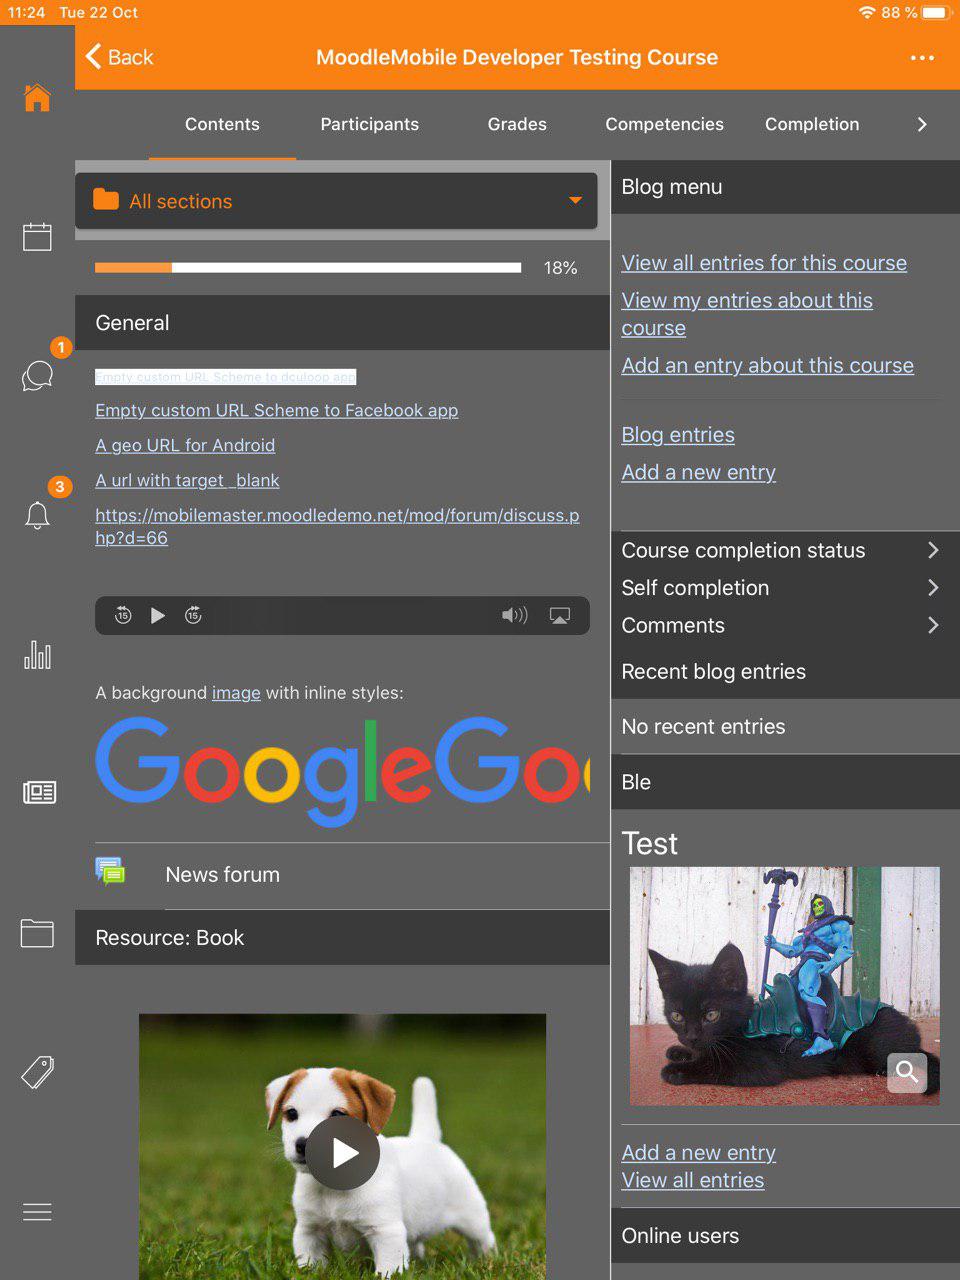Open private files folder icon

[37, 933]
